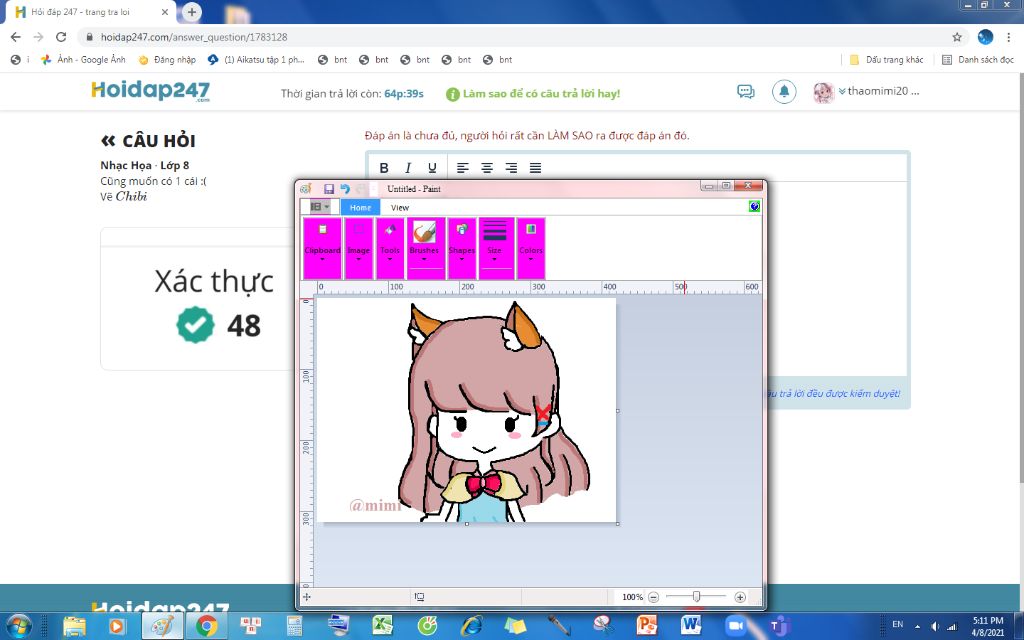Center align text in answer editor
Image resolution: width=1024 pixels, height=640 pixels.
tap(487, 168)
